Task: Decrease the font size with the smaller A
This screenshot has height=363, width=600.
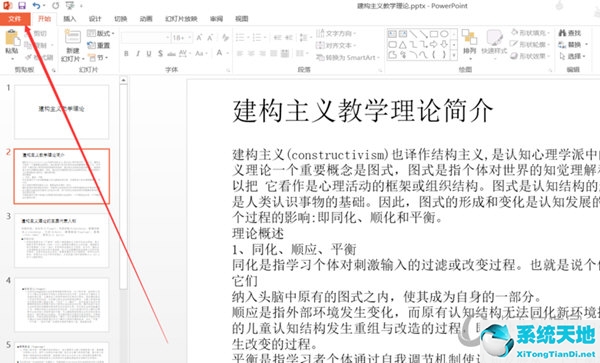Action: click(210, 37)
